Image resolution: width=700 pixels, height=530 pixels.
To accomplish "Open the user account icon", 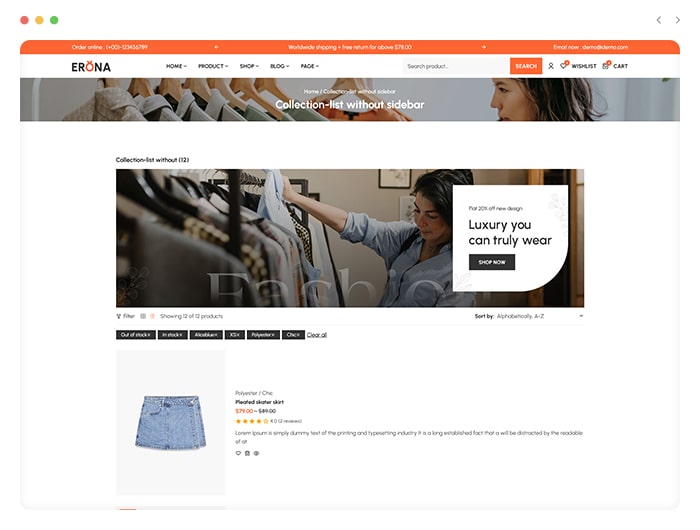I will (x=551, y=66).
